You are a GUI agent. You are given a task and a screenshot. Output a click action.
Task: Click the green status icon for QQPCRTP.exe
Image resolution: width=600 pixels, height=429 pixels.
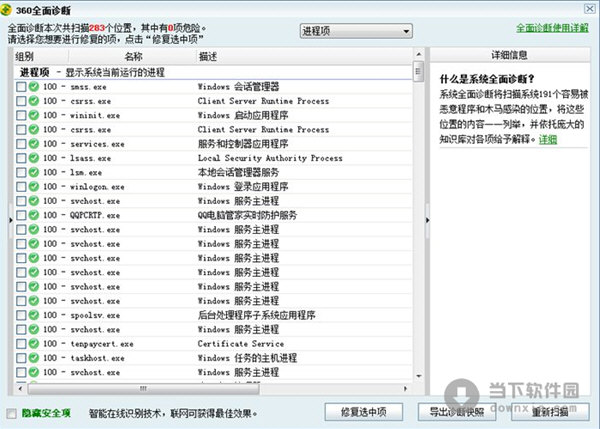(x=34, y=215)
